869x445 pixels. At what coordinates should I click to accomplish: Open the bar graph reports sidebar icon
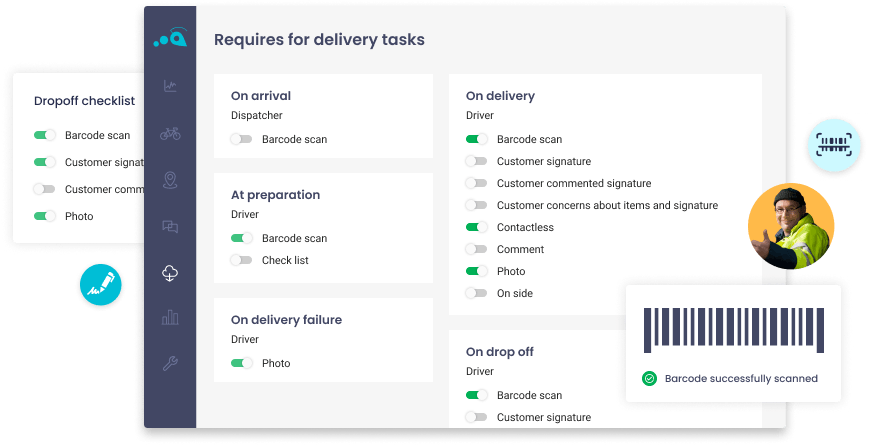pyautogui.click(x=170, y=318)
